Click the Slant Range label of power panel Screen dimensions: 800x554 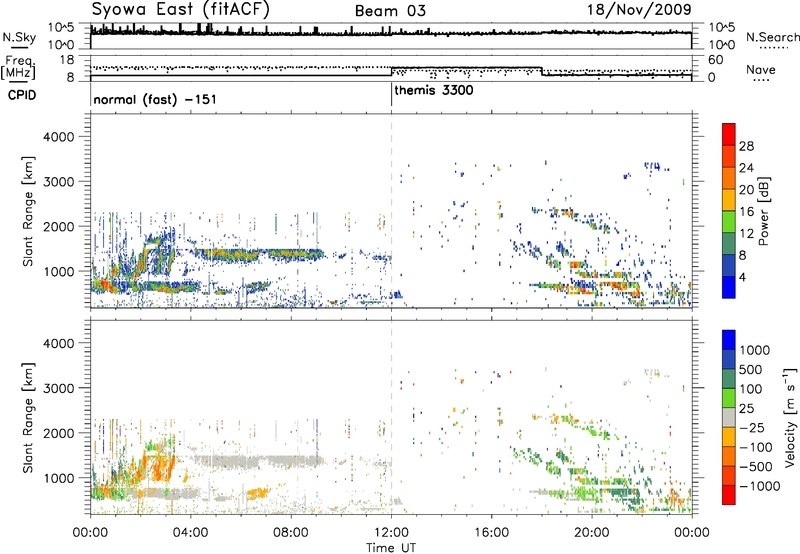click(28, 211)
